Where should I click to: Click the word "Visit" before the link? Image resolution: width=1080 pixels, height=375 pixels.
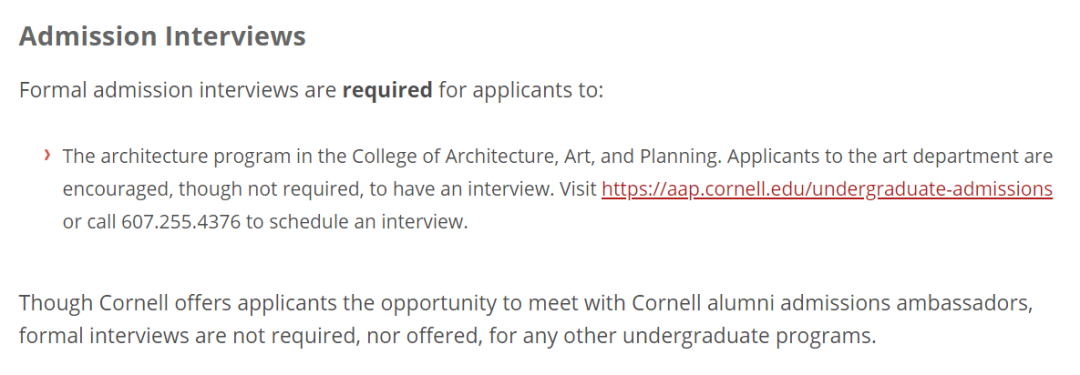click(x=578, y=190)
